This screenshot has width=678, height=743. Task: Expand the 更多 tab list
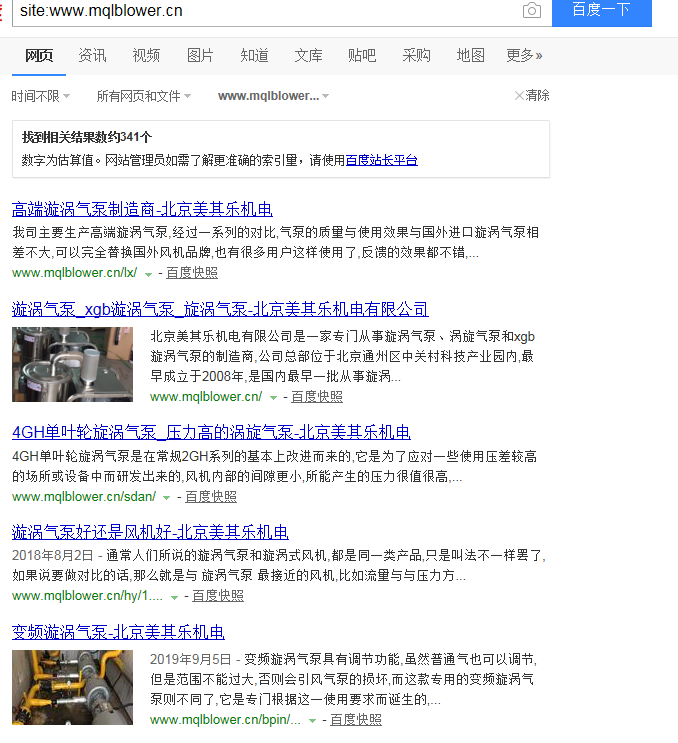click(524, 56)
